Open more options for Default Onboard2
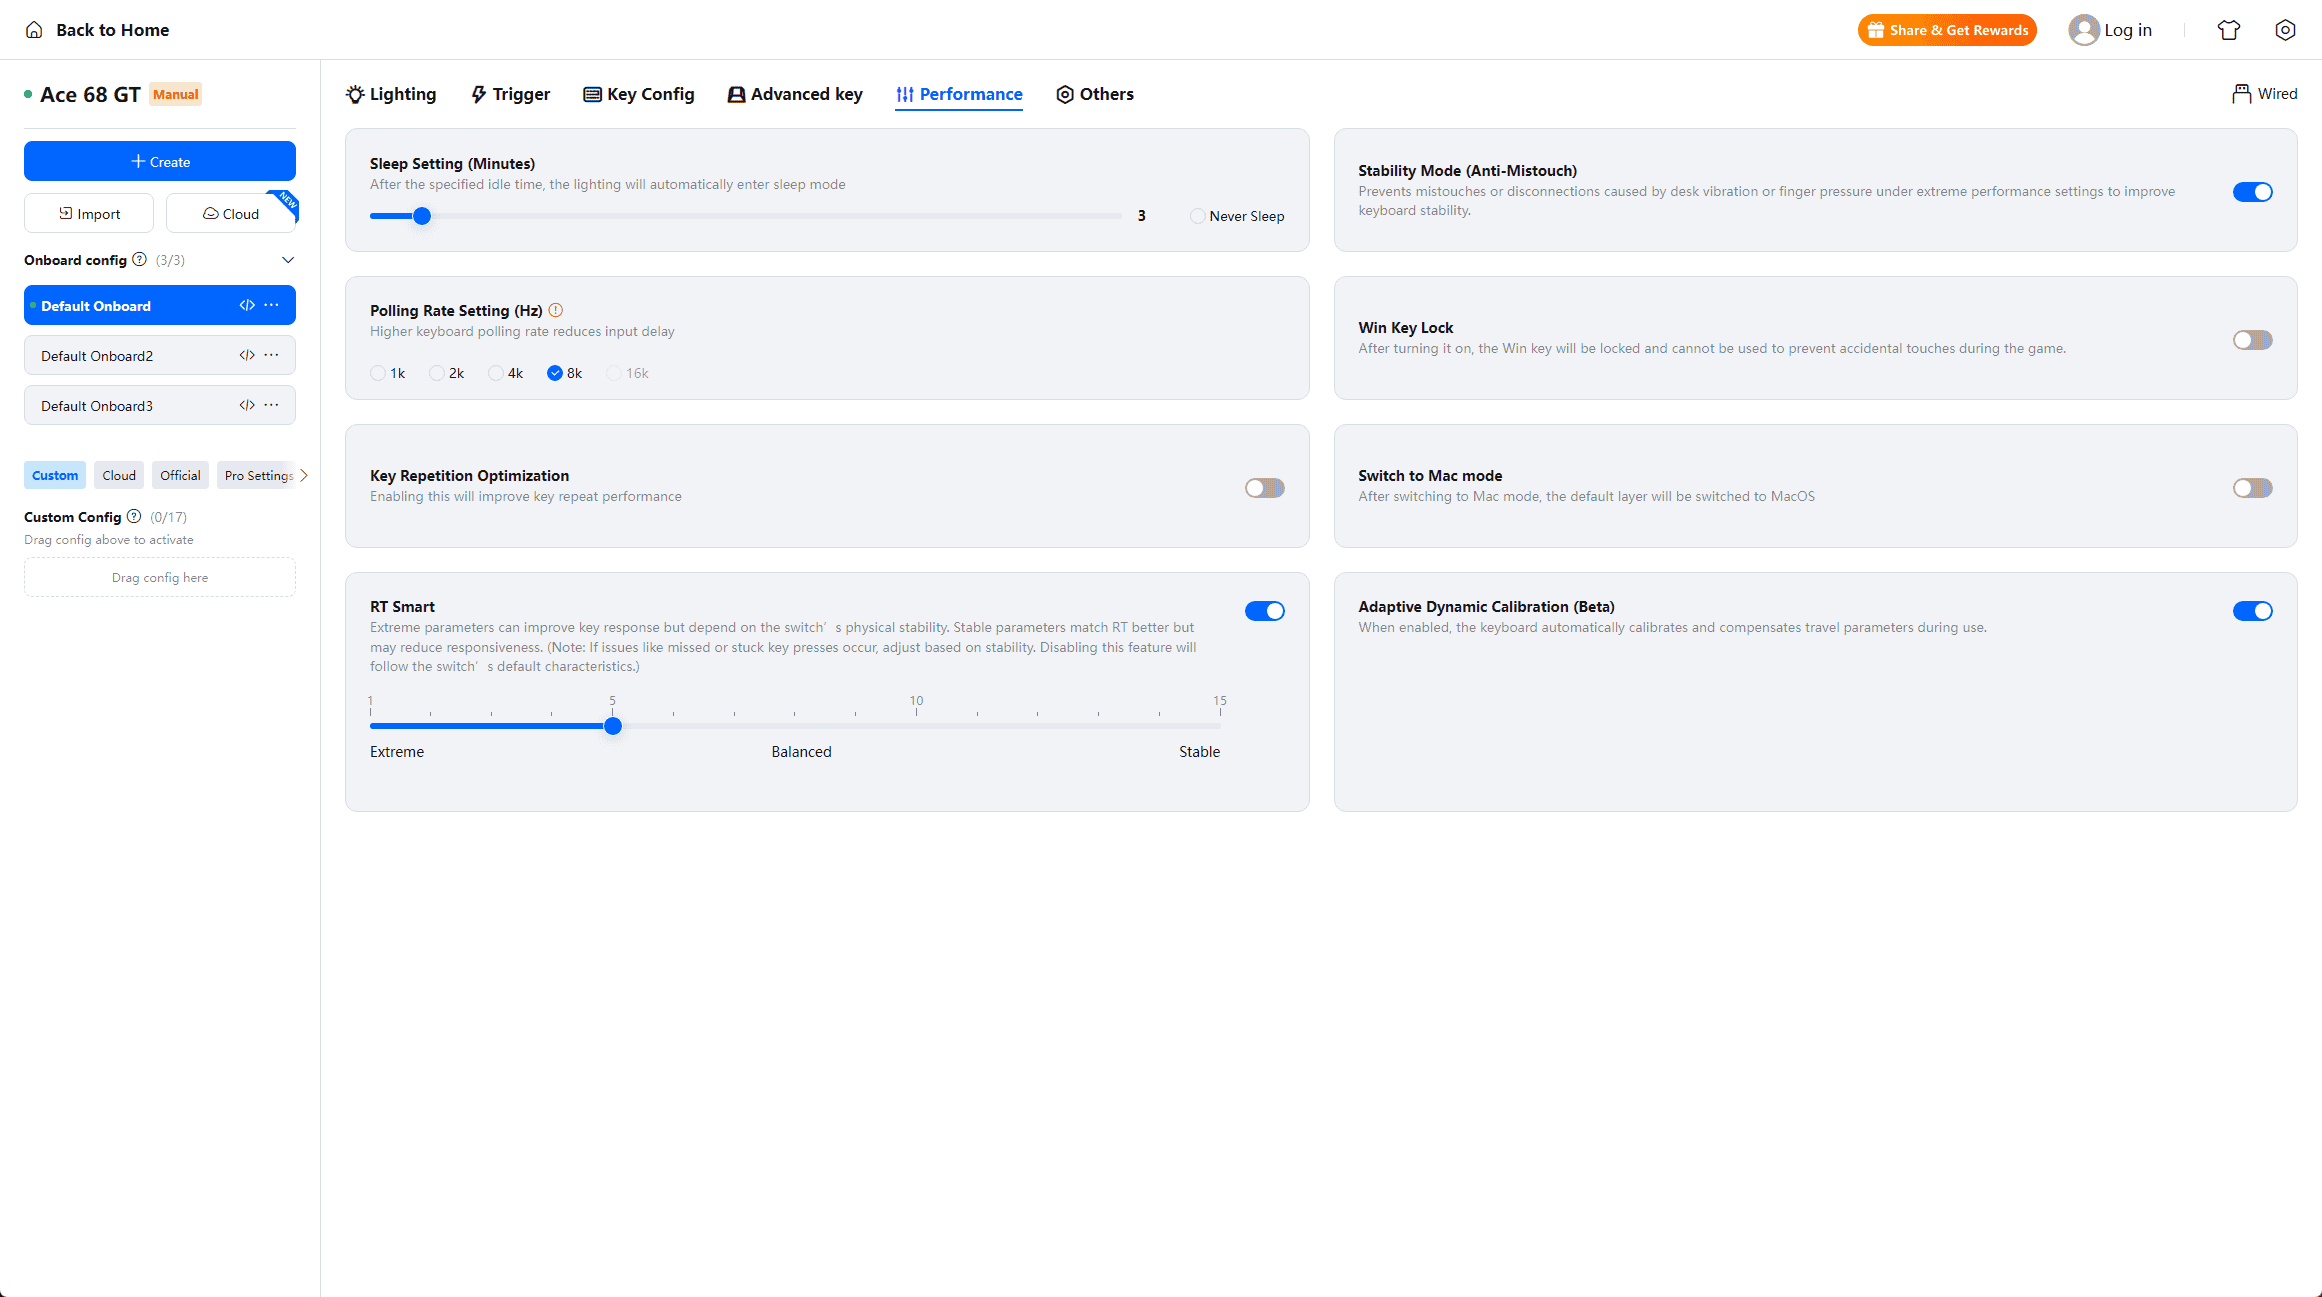The height and width of the screenshot is (1297, 2322). [x=271, y=355]
